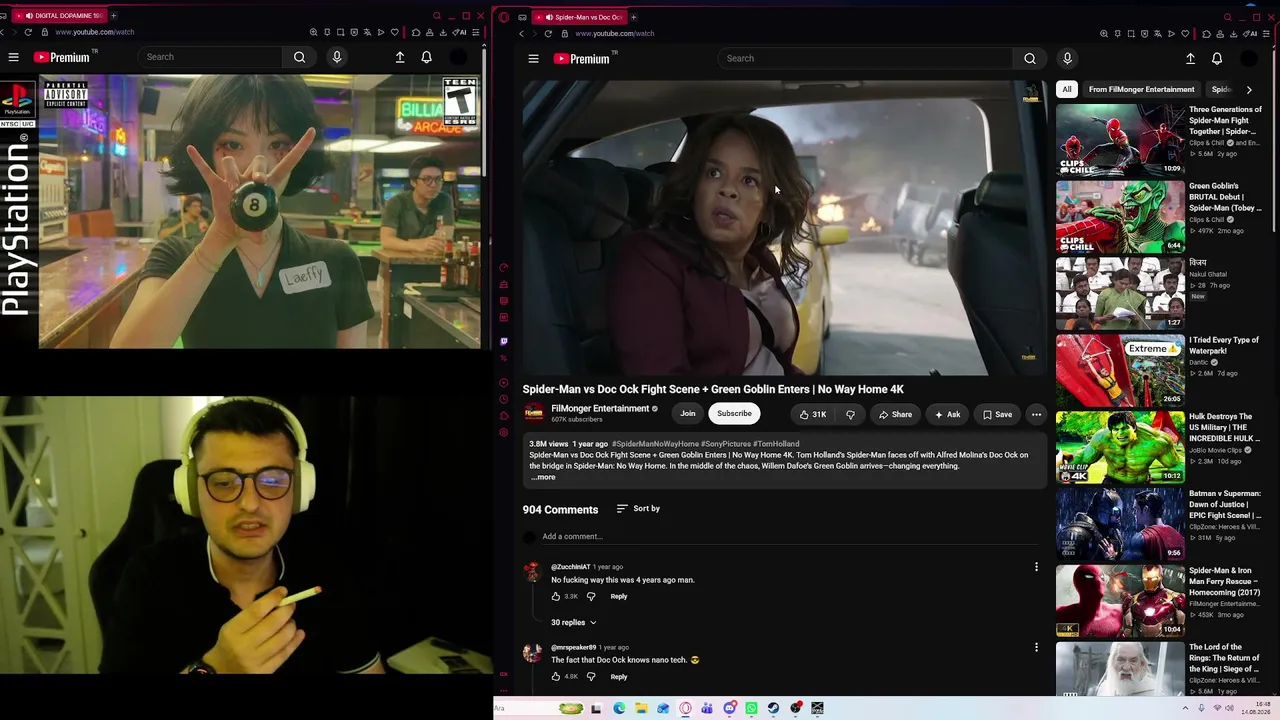Screen dimensions: 1280x720
Task: Click the Join channel button
Action: pos(688,414)
